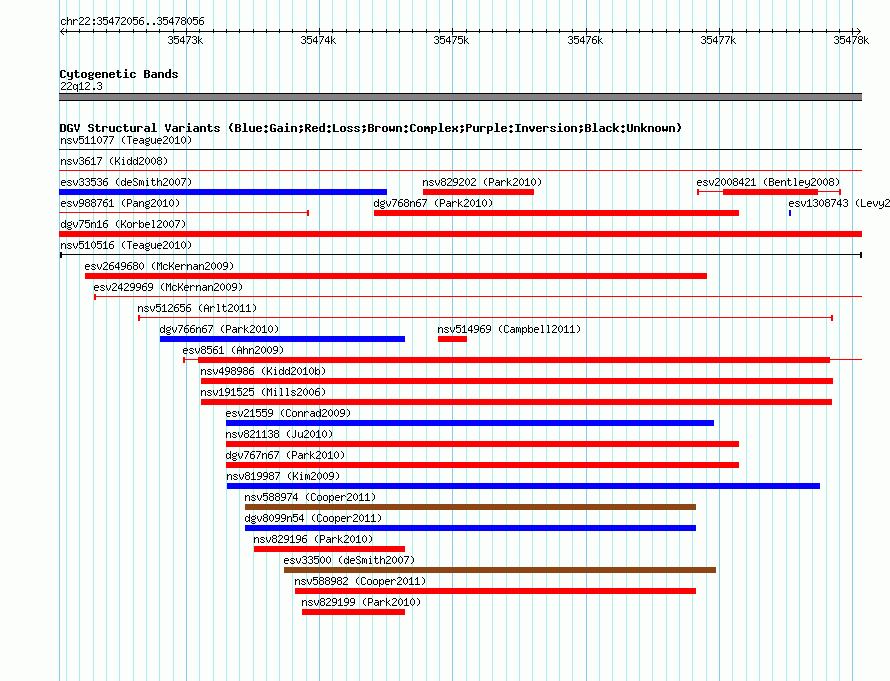Click the esv2008421 (Bentley2008) label
This screenshot has height=681, width=890.
[x=768, y=182]
